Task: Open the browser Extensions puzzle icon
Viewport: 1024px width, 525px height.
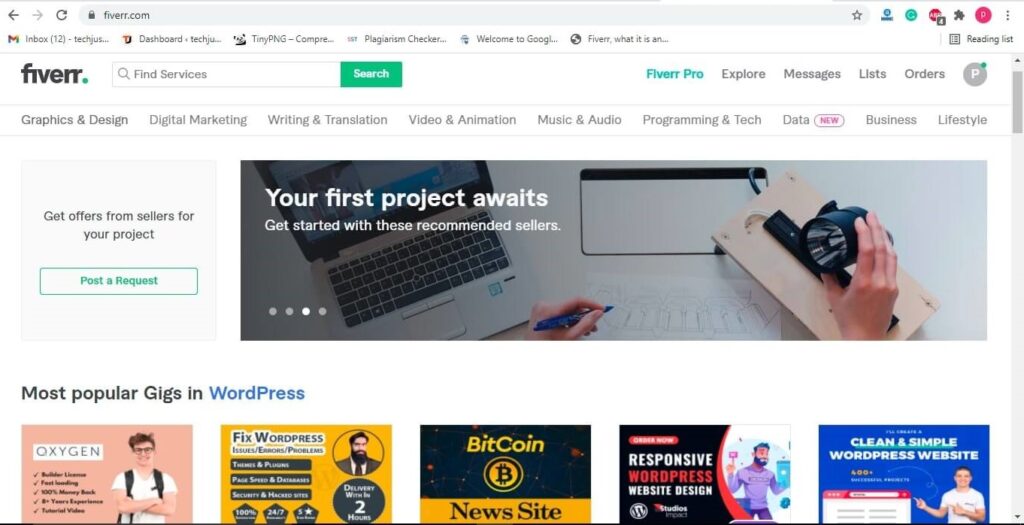Action: point(959,15)
